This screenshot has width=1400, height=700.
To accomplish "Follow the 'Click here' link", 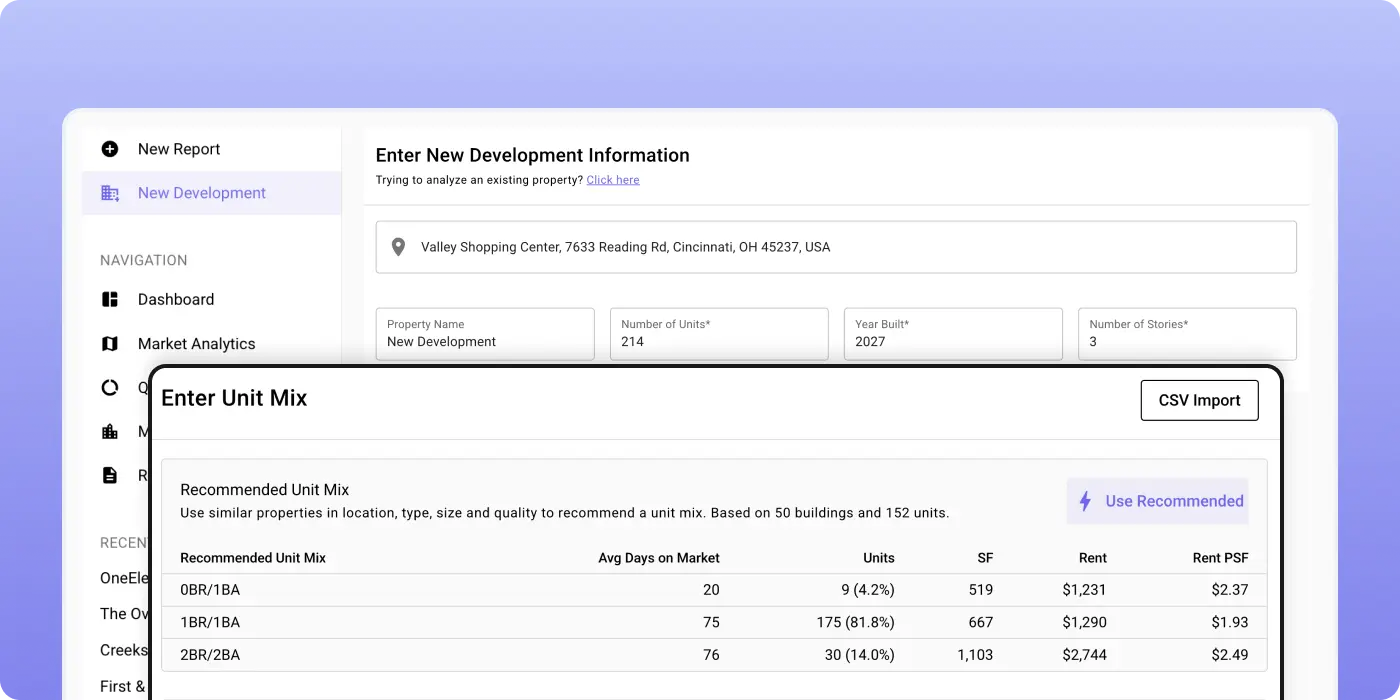I will pos(613,180).
